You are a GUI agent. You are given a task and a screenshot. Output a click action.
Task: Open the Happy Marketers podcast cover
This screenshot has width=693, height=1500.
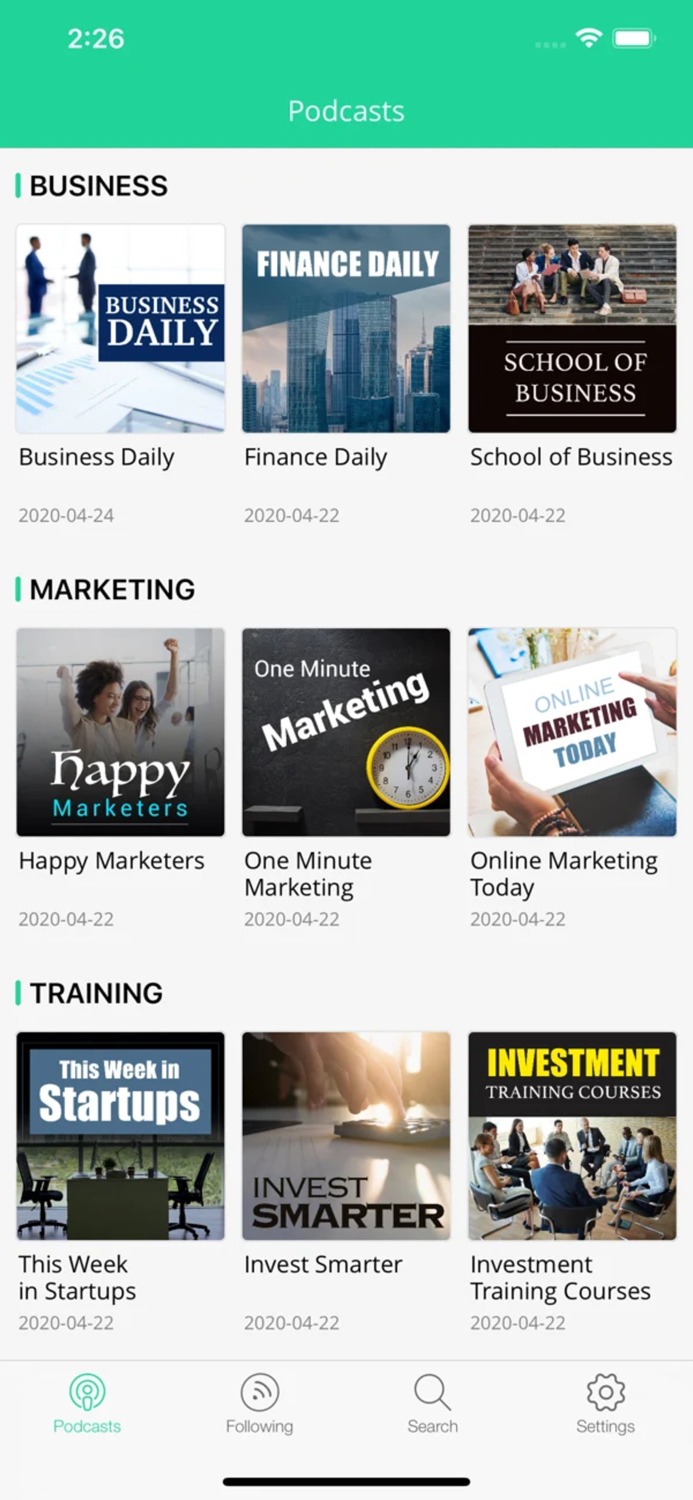point(120,732)
